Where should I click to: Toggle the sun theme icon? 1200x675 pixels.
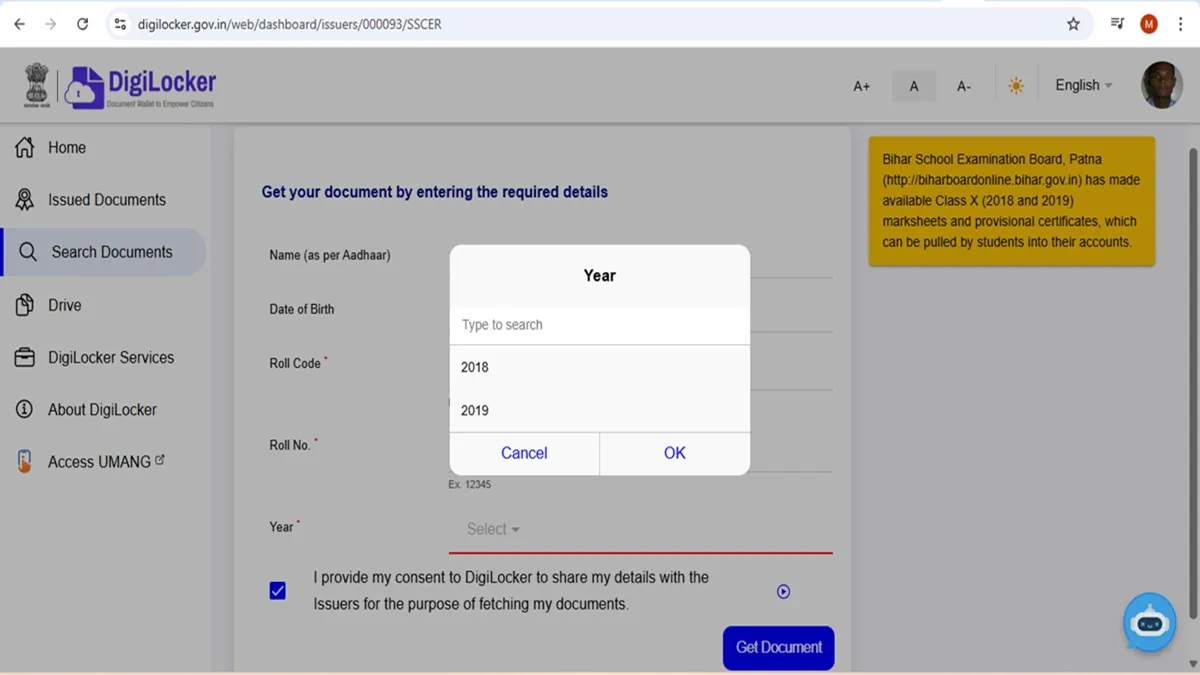point(1016,86)
